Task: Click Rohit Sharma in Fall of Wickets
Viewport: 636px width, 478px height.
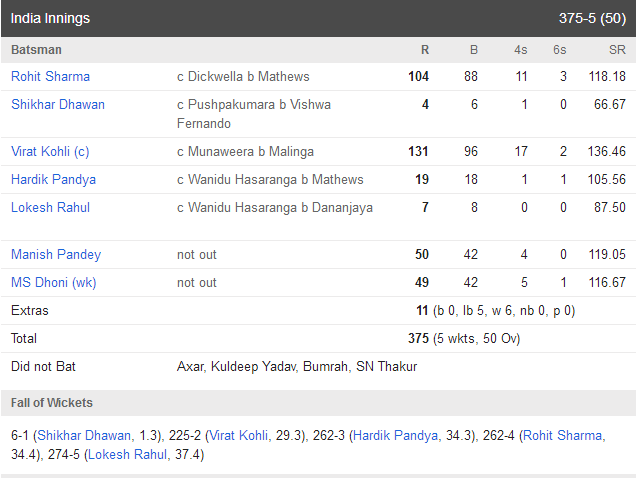Action: (x=563, y=435)
